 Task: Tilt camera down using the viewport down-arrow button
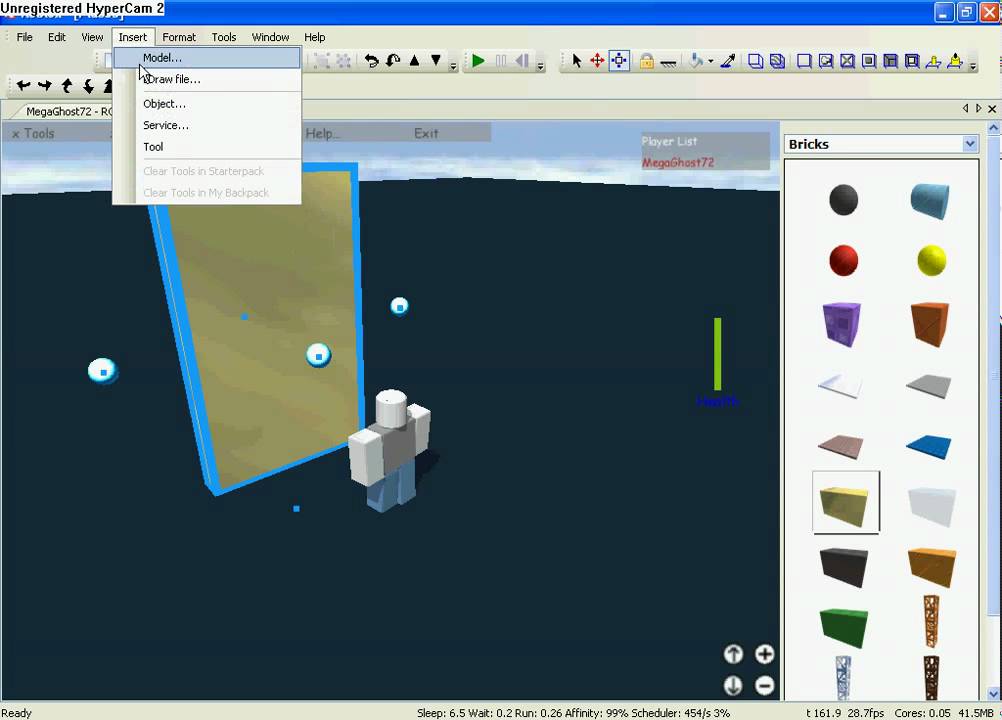point(733,686)
